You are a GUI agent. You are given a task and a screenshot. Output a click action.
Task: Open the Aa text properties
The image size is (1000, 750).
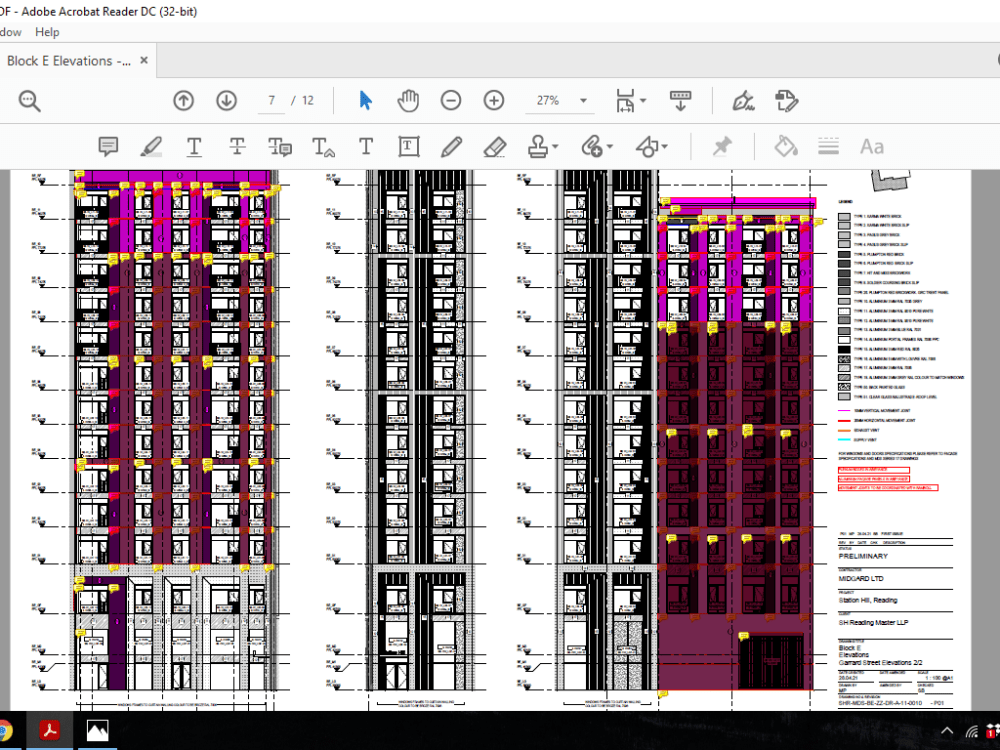point(872,147)
